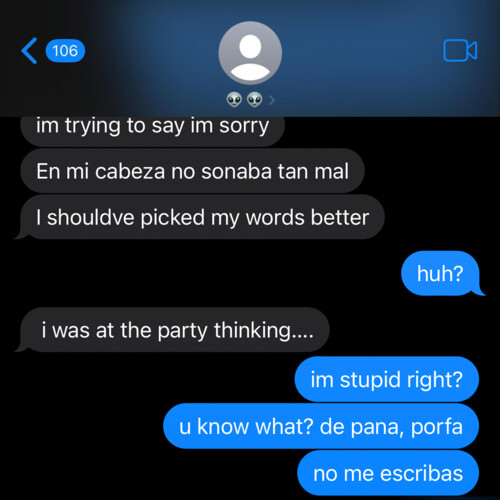
Task: Select the "im trying to say im sorry" message
Action: tap(153, 130)
